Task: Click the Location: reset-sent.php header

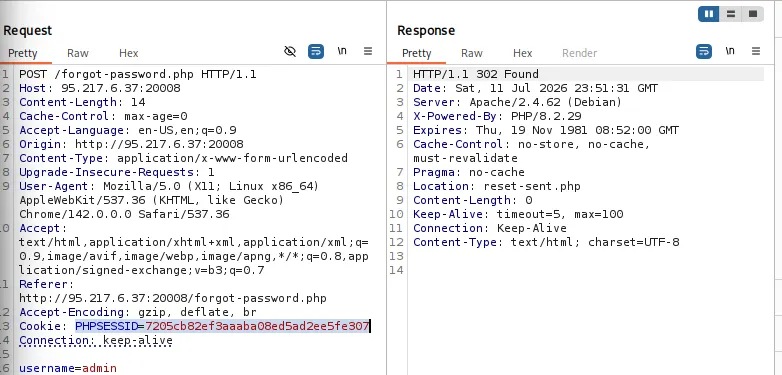Action: coord(497,186)
